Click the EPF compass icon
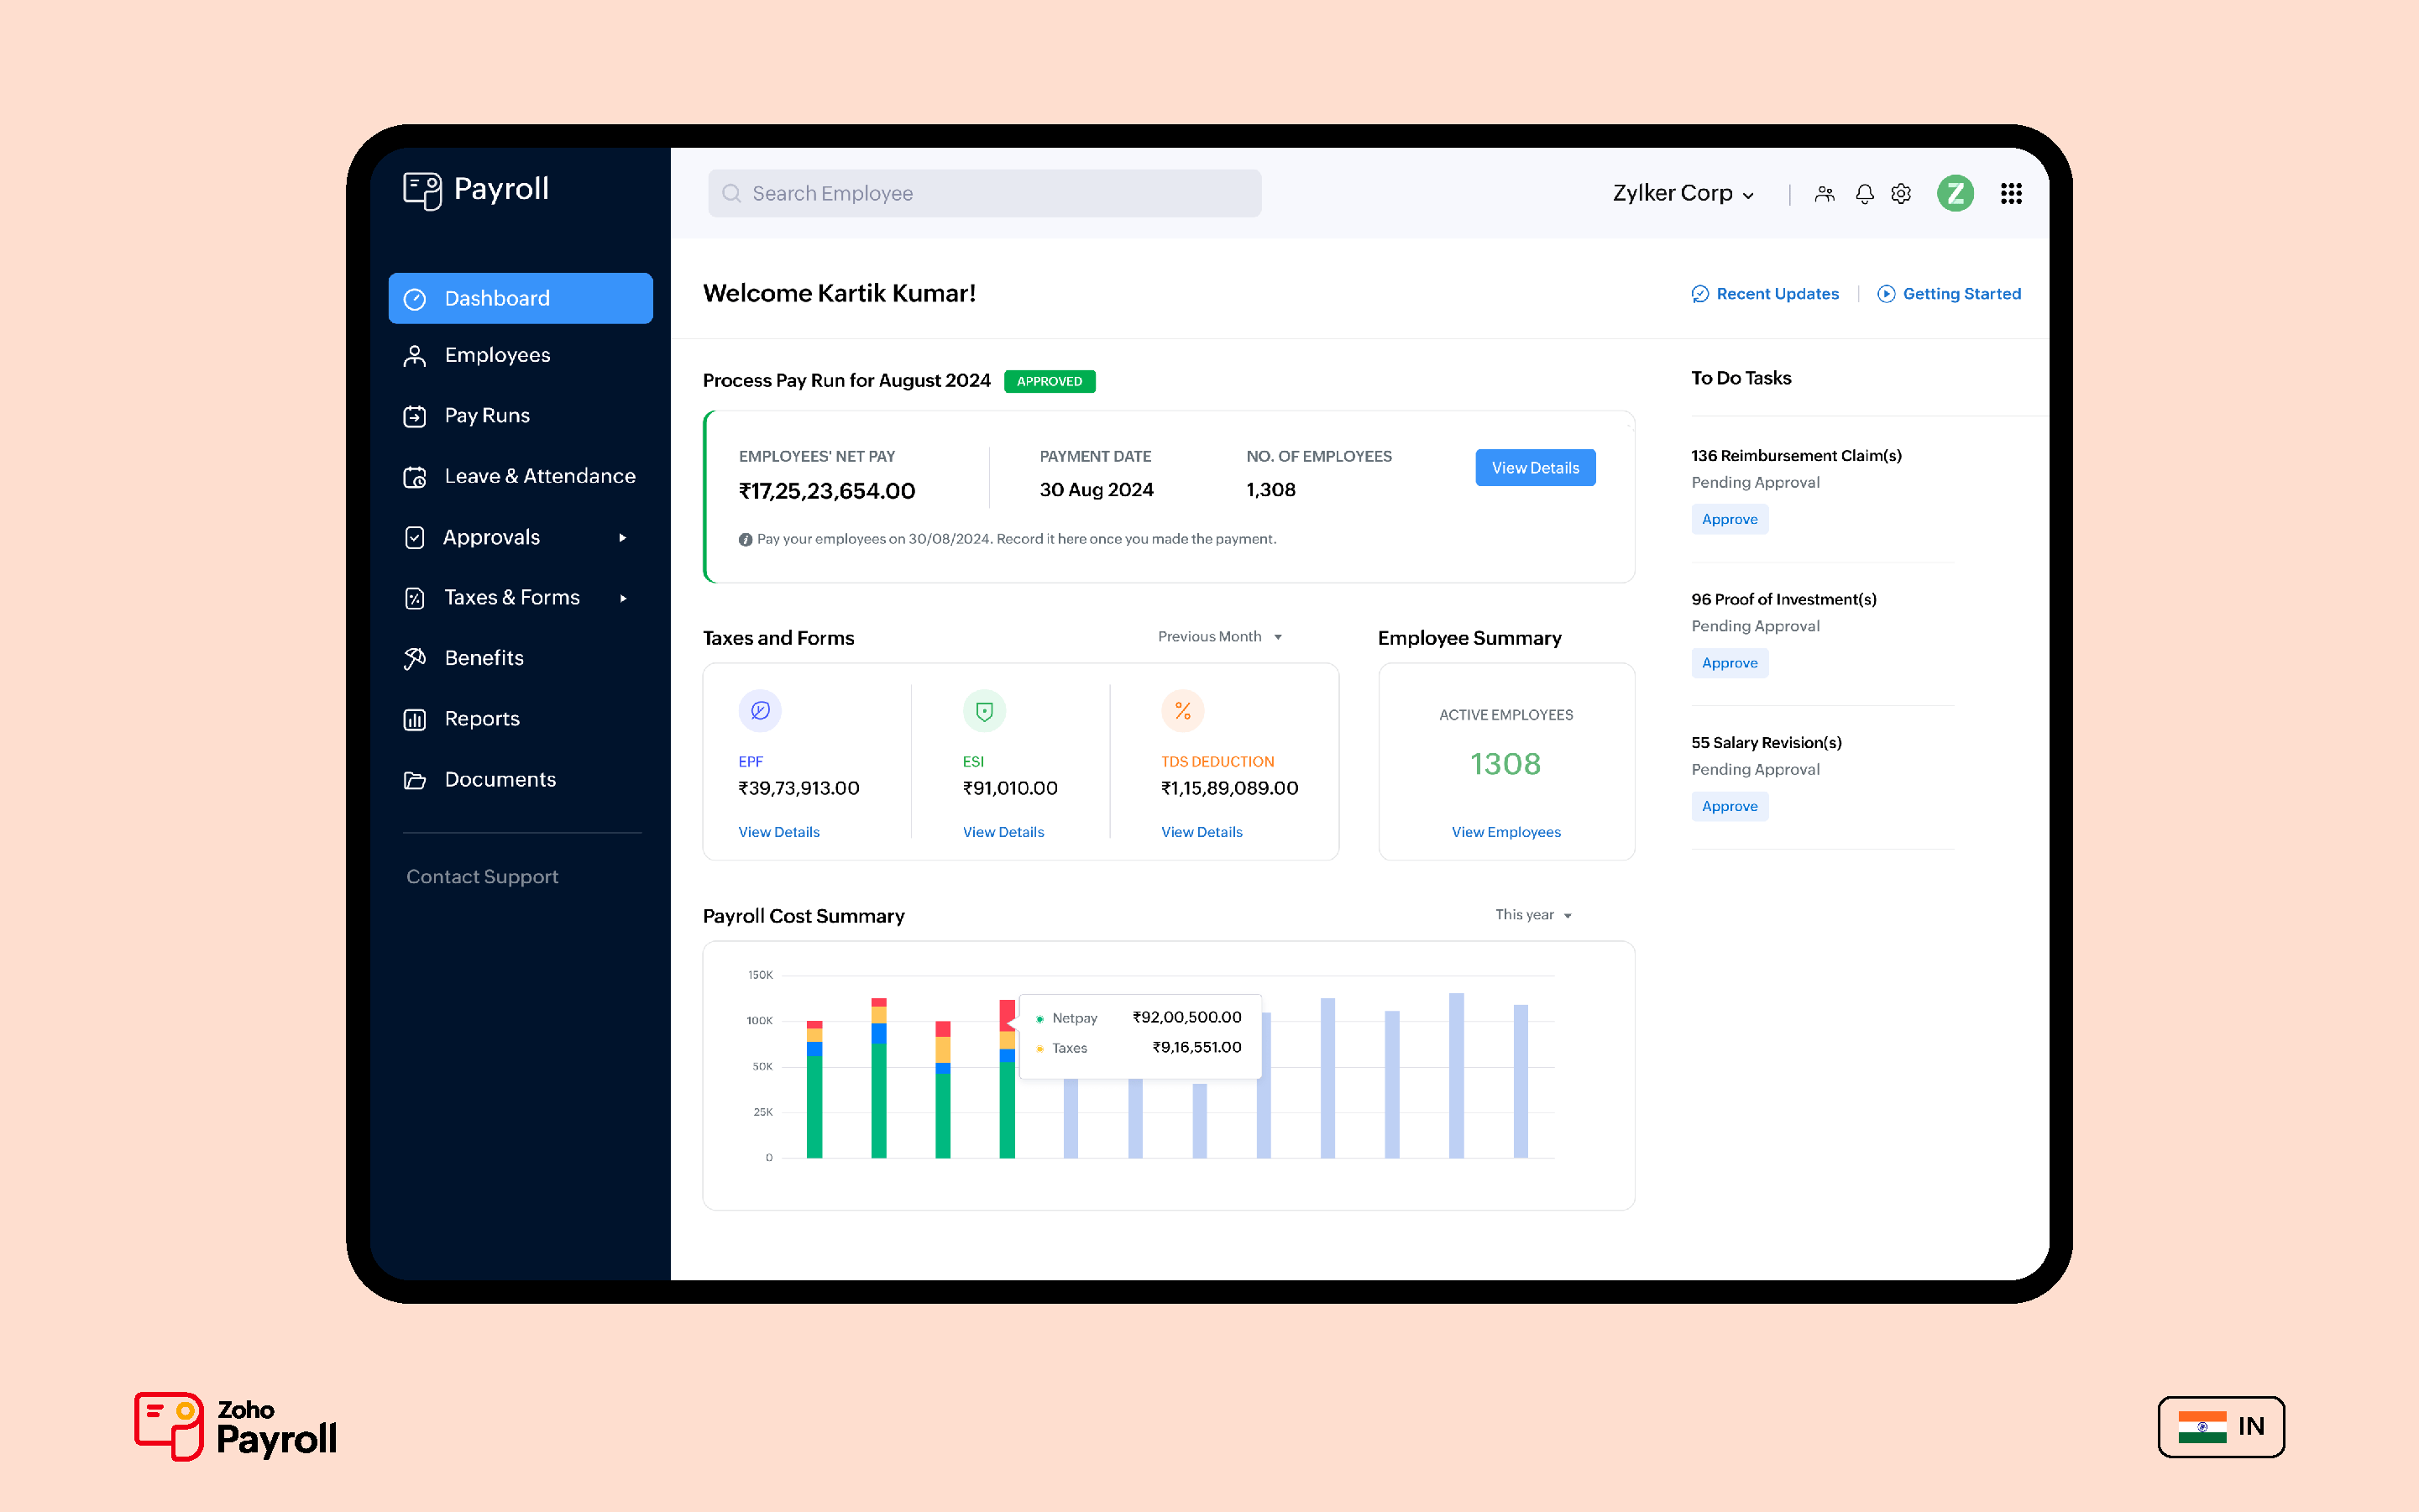The image size is (2419, 1512). 760,711
